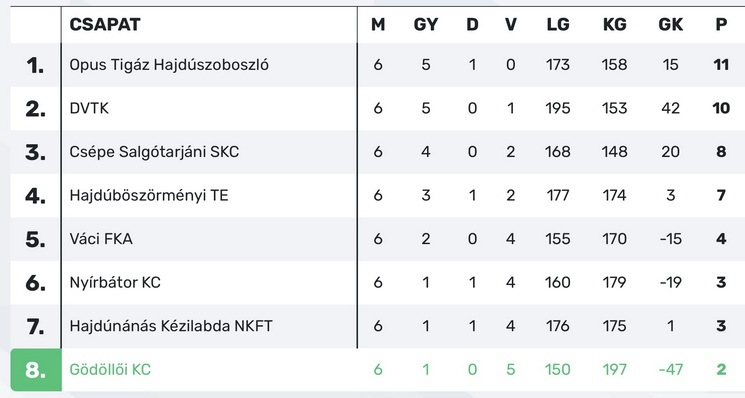This screenshot has width=745, height=398.
Task: Click Hajdúböszörményi TE team name
Action: click(x=149, y=196)
